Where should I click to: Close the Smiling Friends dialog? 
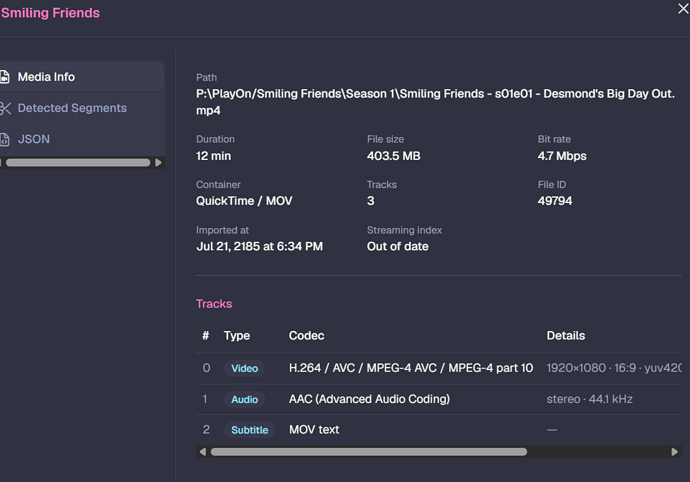[683, 8]
